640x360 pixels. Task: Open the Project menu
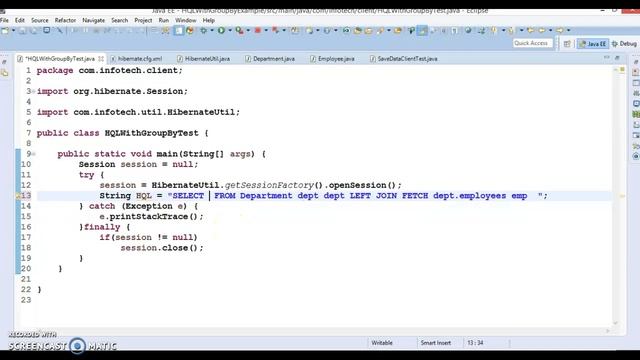pyautogui.click(x=143, y=20)
